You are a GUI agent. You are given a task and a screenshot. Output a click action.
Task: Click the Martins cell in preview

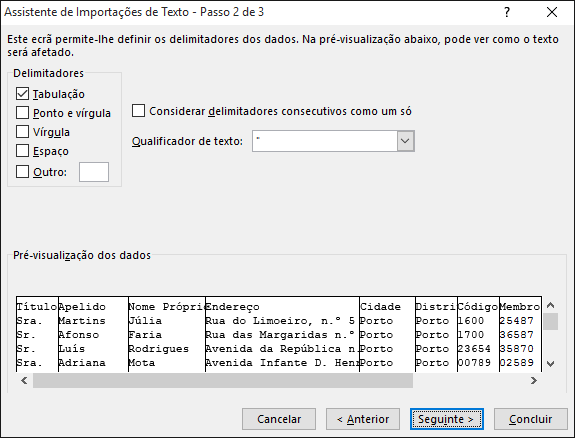[x=82, y=321]
